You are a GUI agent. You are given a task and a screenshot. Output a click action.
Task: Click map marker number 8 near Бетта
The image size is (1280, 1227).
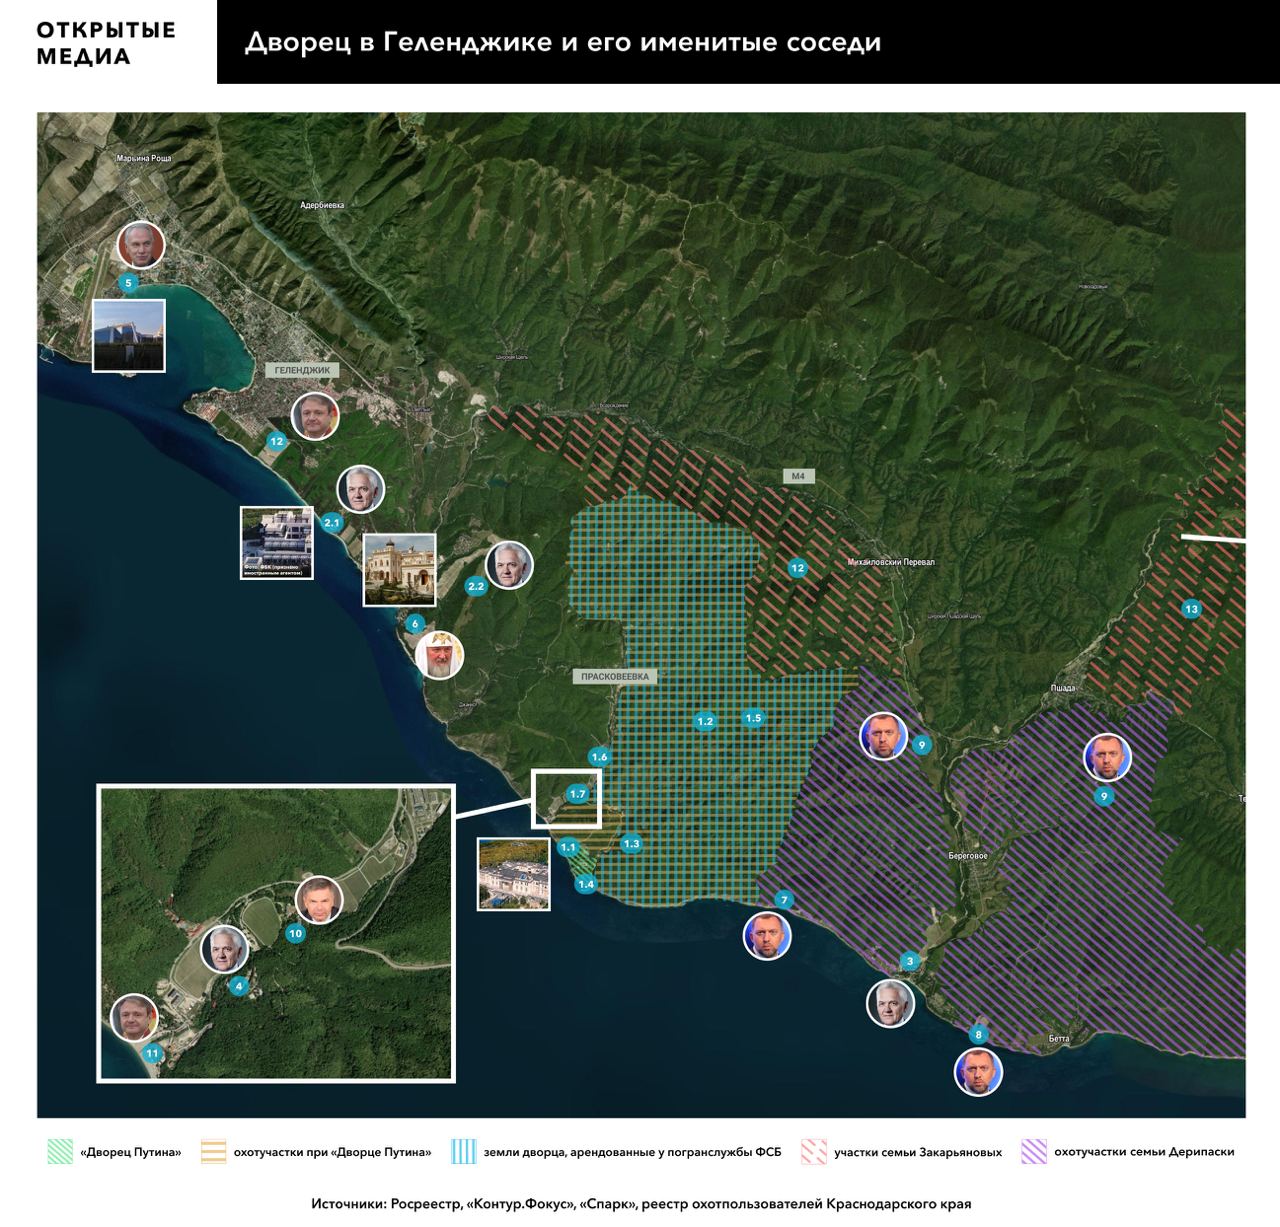(979, 1035)
